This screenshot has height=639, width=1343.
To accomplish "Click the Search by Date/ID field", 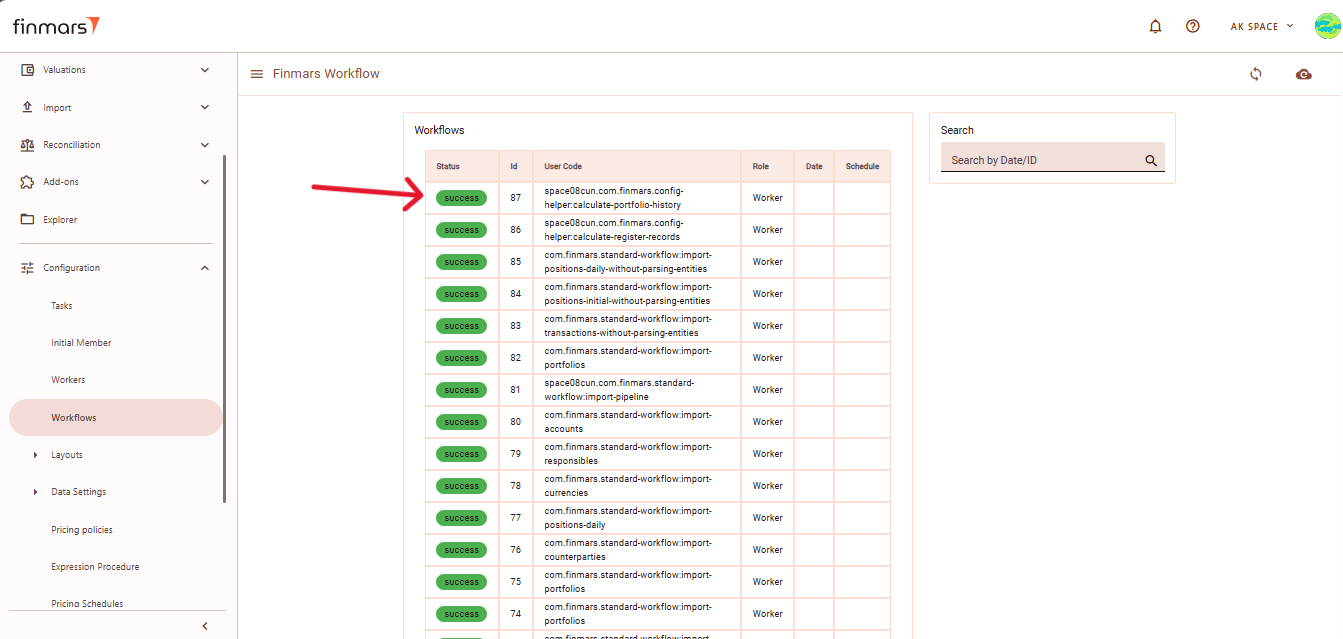I will (x=1040, y=160).
